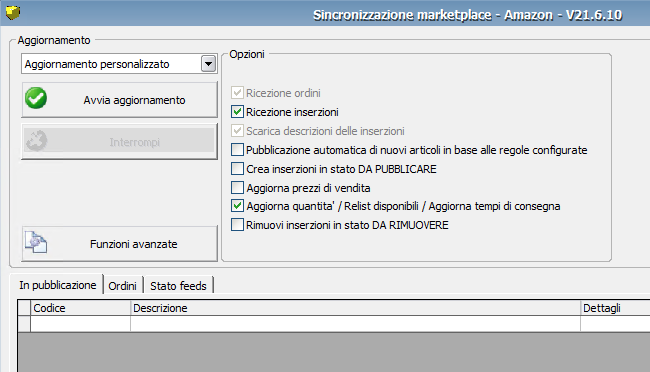The image size is (650, 372).
Task: Toggle Scarica descrizioni delle inserzioni checkbox
Action: (237, 131)
